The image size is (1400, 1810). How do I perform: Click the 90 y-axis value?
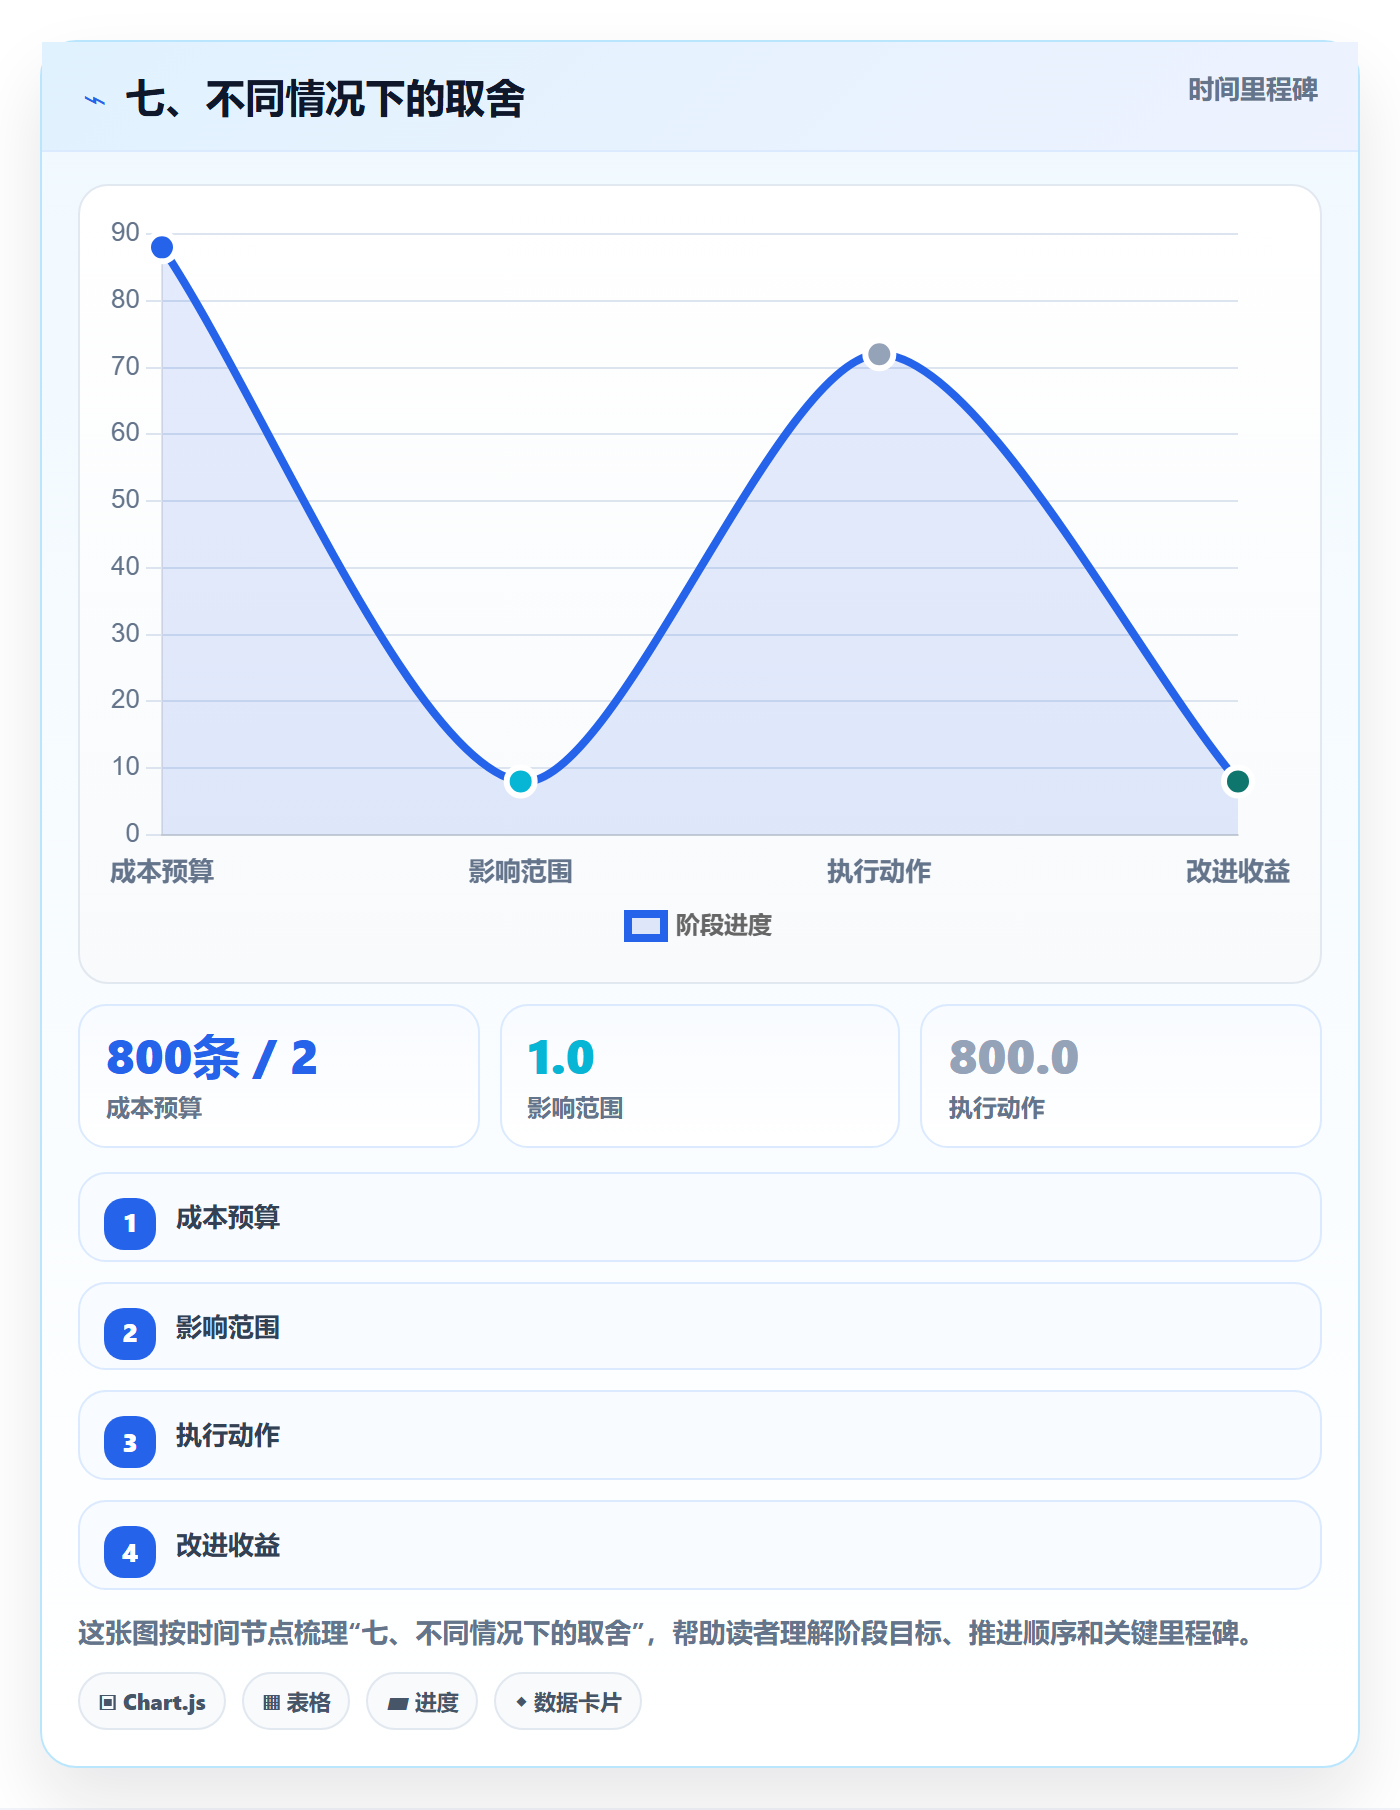(x=125, y=232)
